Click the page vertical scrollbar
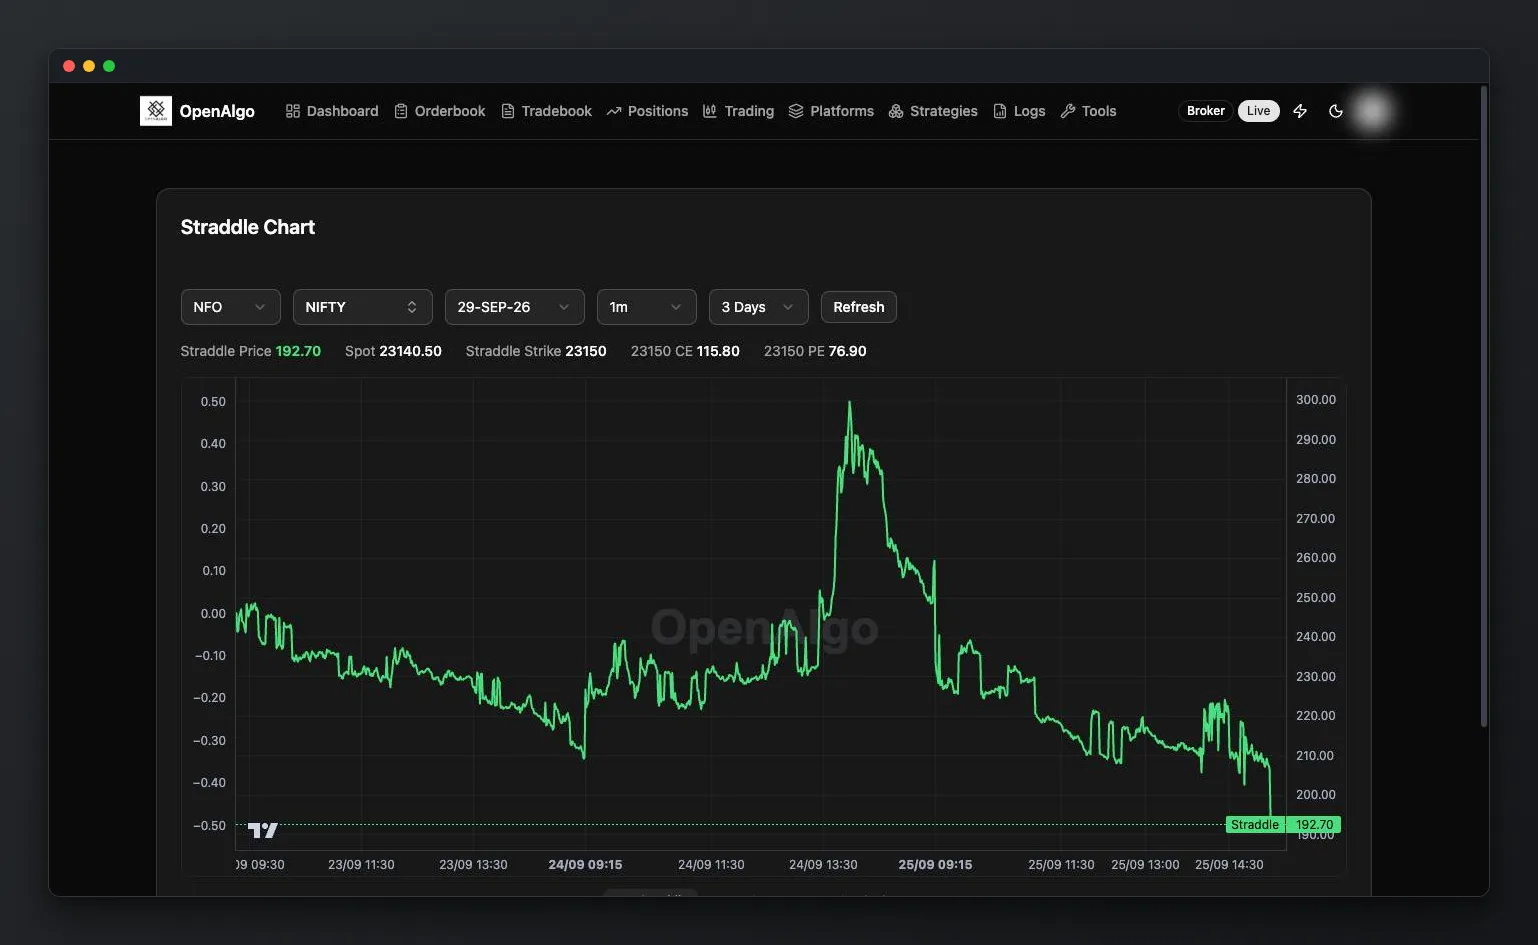 click(1483, 407)
